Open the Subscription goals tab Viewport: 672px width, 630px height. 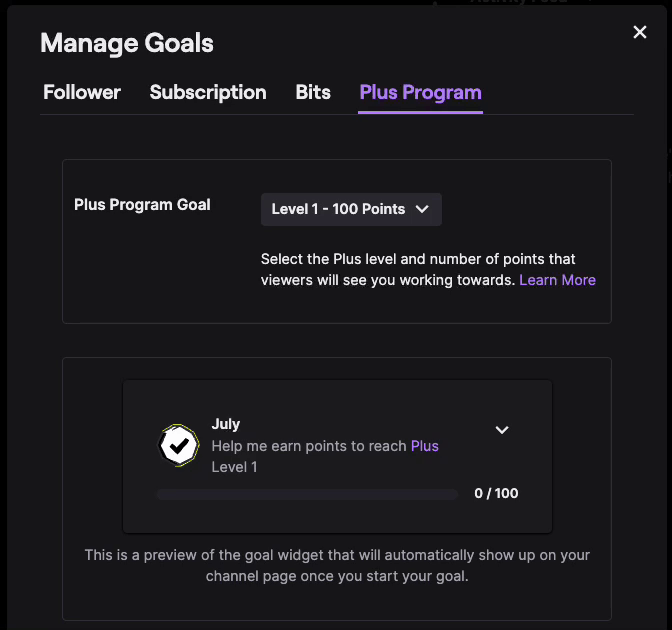208,93
